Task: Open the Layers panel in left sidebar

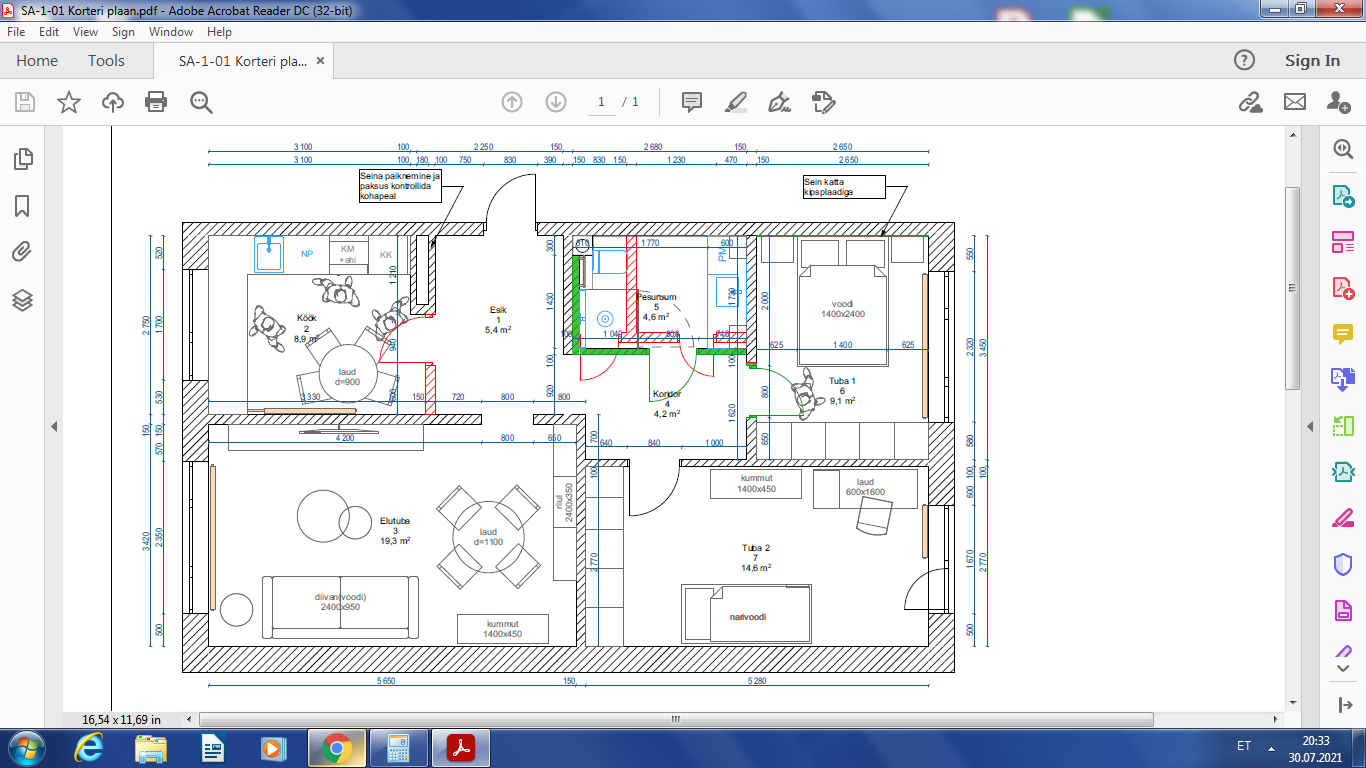Action: pos(22,300)
